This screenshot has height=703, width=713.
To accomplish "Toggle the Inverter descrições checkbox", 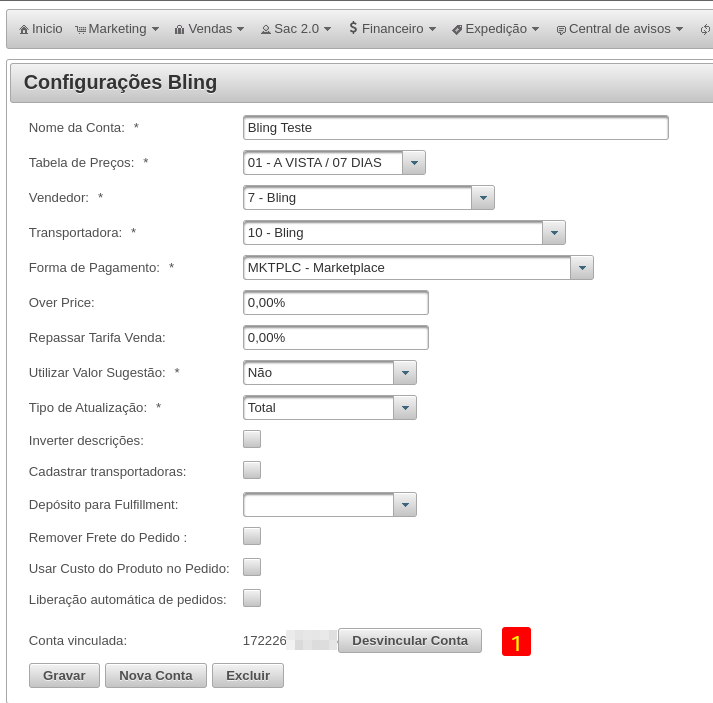I will pos(252,439).
